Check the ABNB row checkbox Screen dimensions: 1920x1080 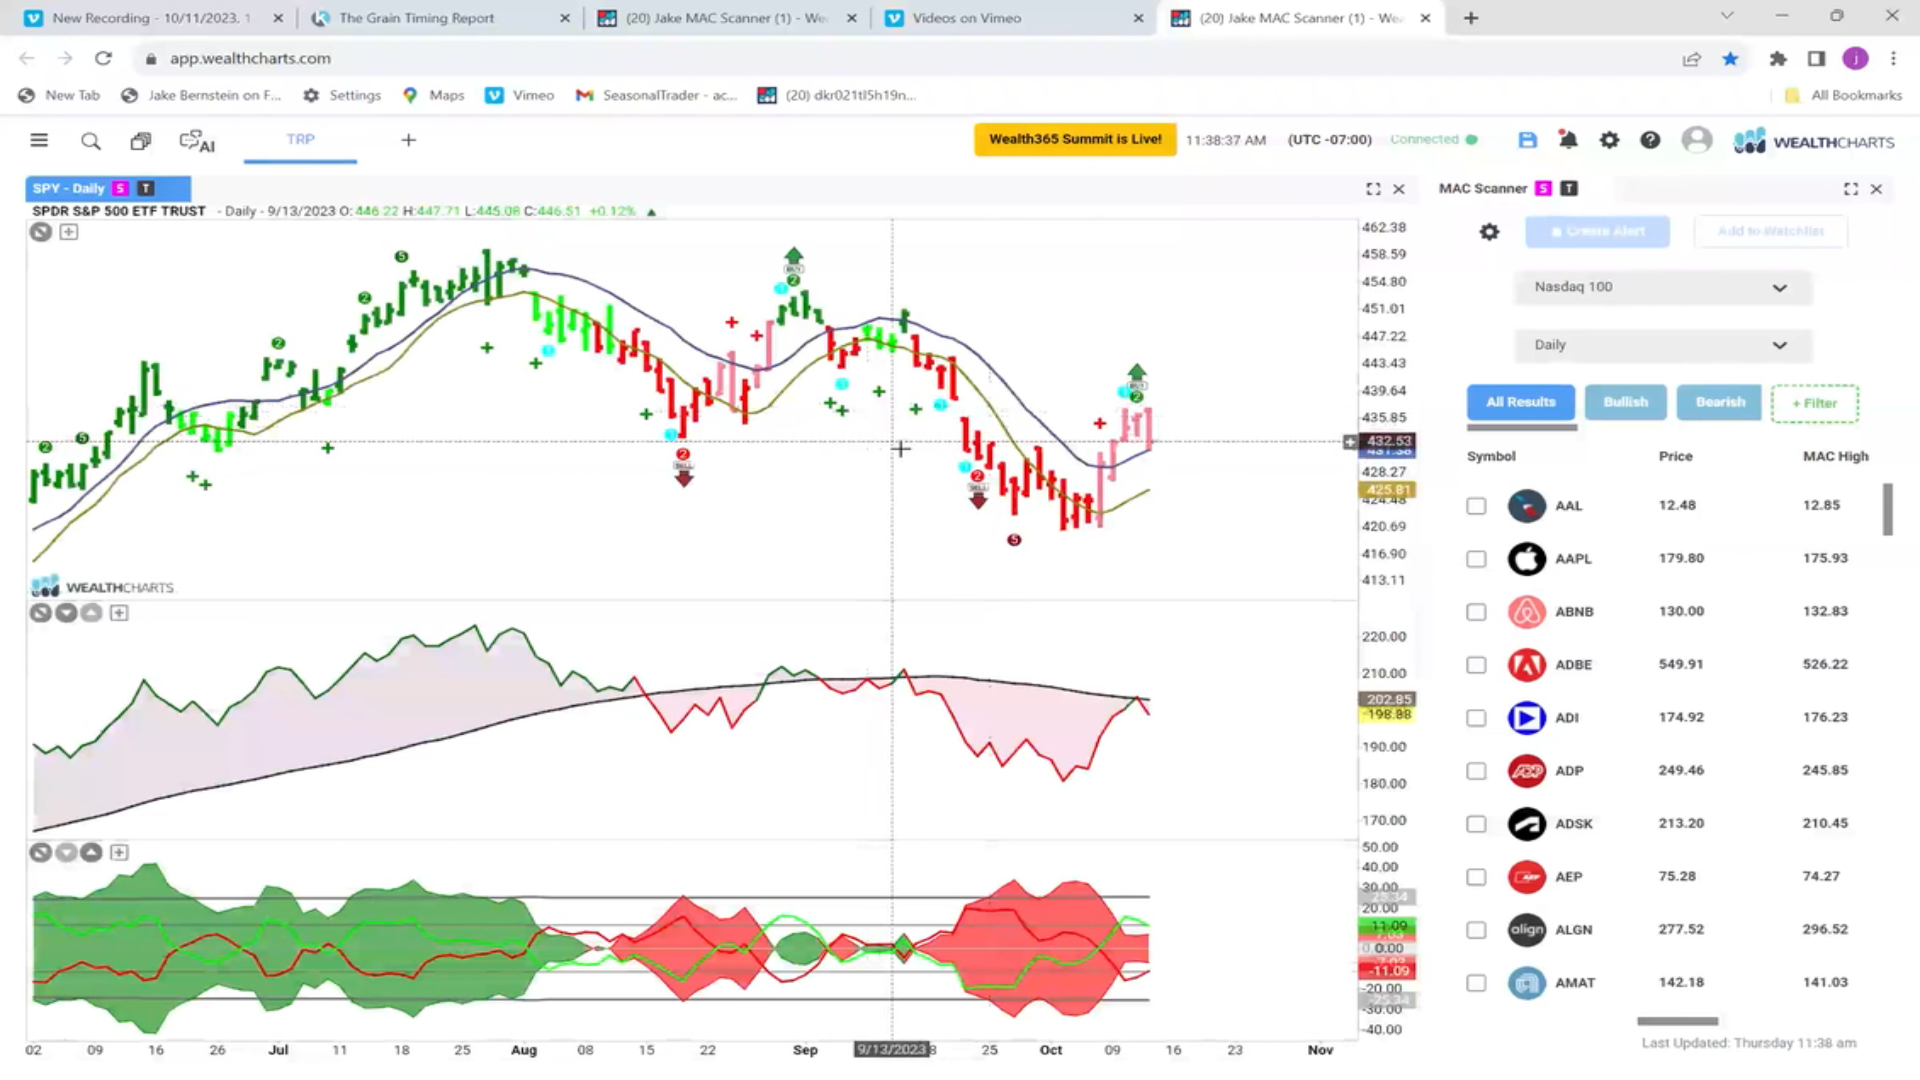1476,612
